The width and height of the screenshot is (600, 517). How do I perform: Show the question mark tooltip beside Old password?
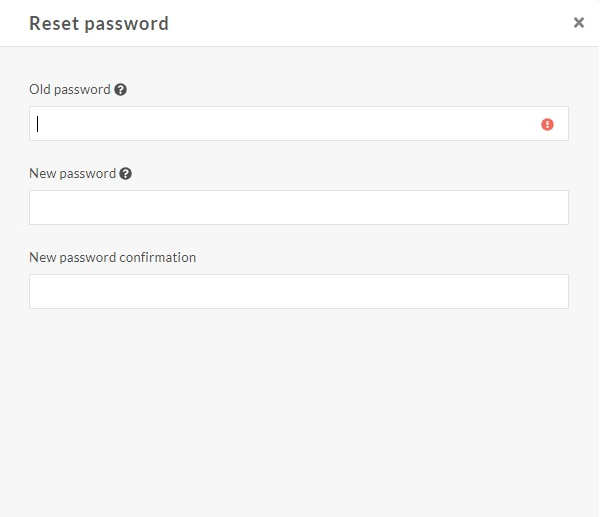point(121,90)
